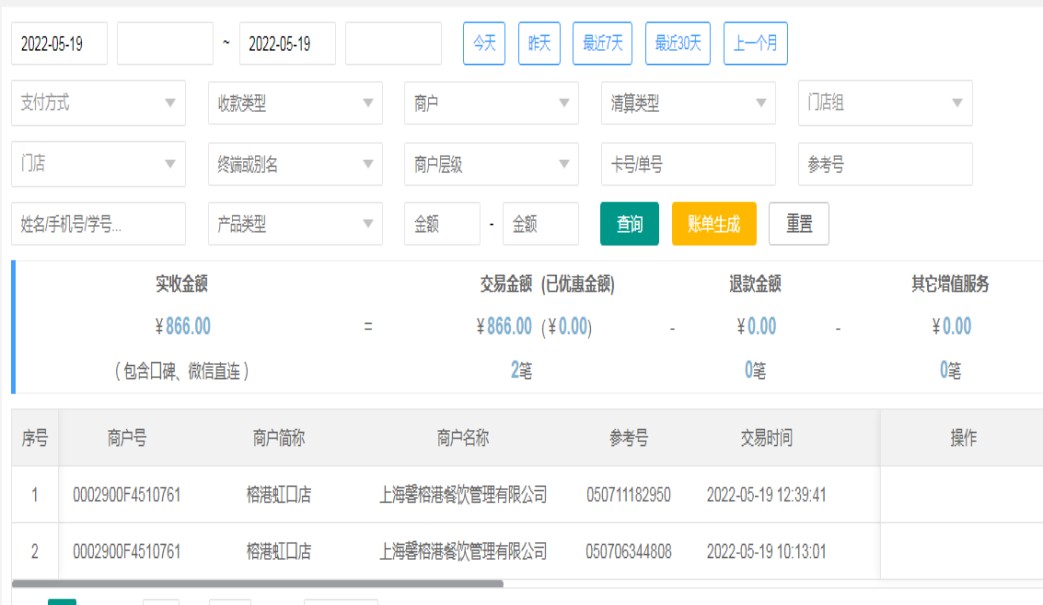Open the 商户层级 dropdown

[x=491, y=164]
